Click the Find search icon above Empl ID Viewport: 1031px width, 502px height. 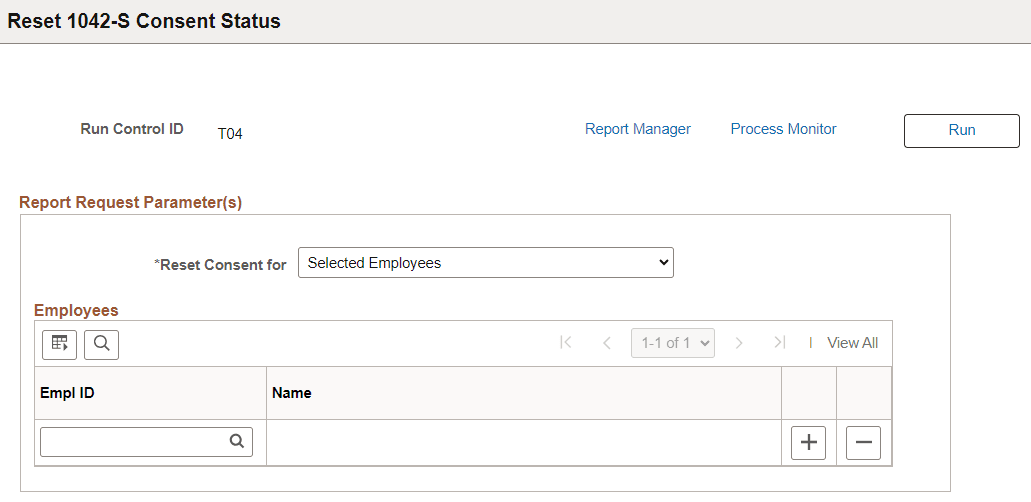[101, 344]
